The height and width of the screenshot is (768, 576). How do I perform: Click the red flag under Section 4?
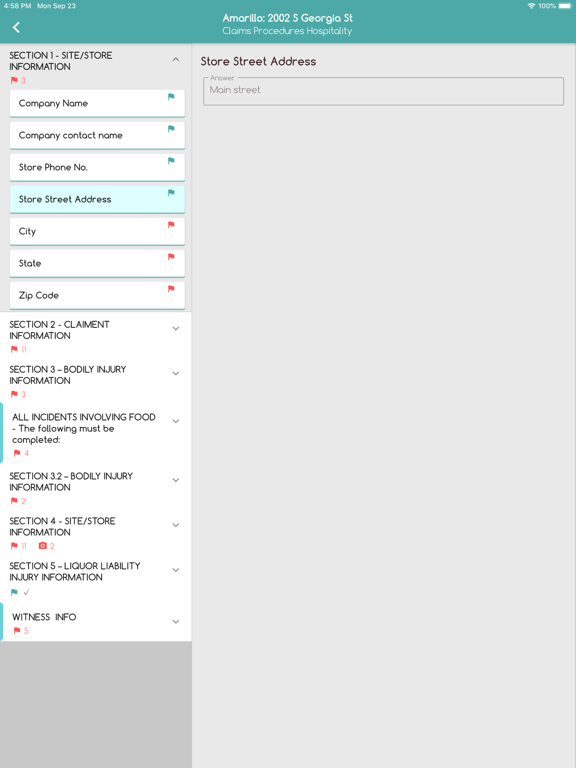tap(14, 546)
